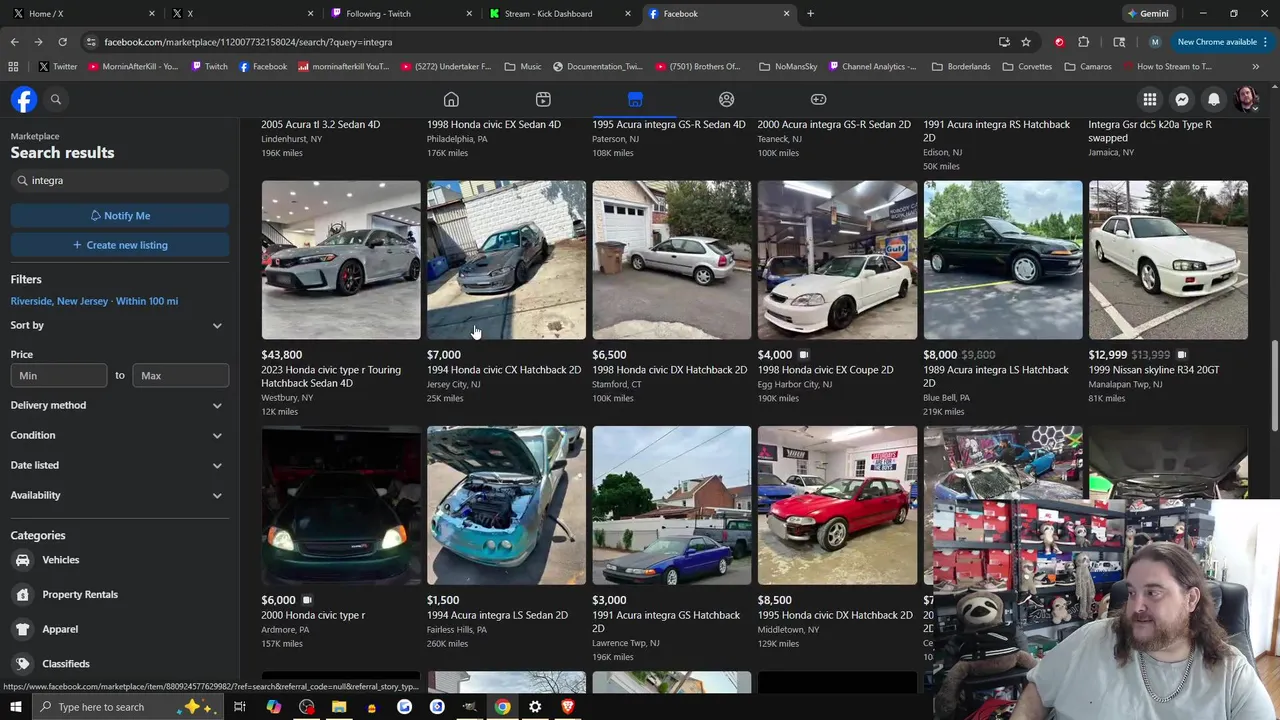Open the Chrome bookmarks apps grid
This screenshot has width=1280, height=720.
tap(13, 67)
